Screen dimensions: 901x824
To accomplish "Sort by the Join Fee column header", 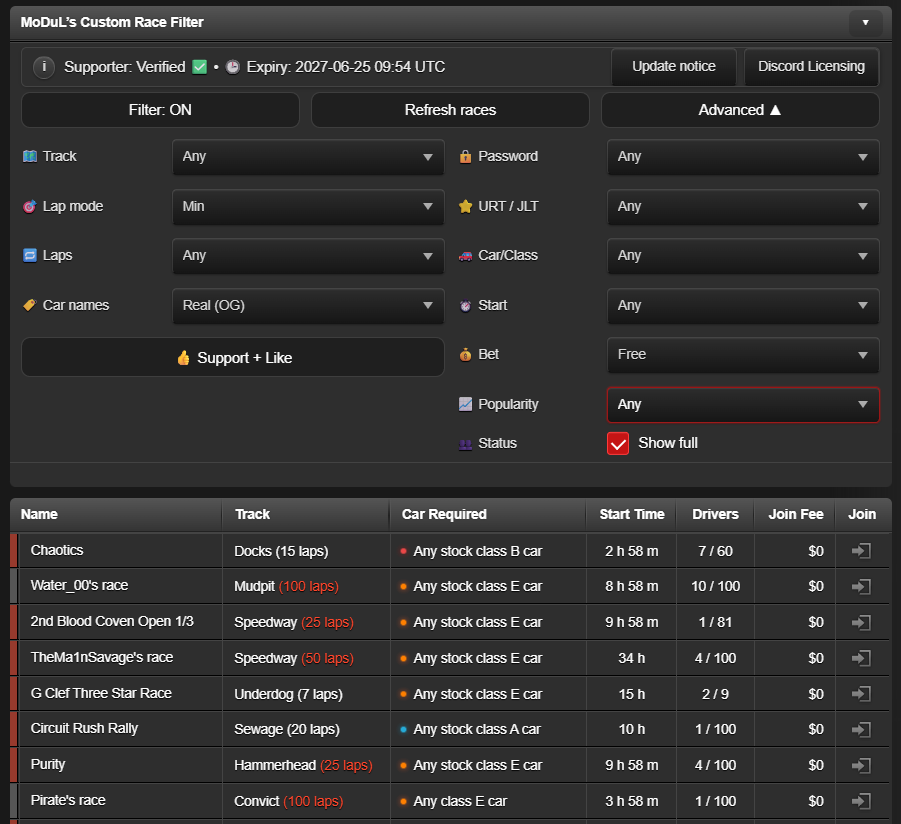I will (x=796, y=514).
